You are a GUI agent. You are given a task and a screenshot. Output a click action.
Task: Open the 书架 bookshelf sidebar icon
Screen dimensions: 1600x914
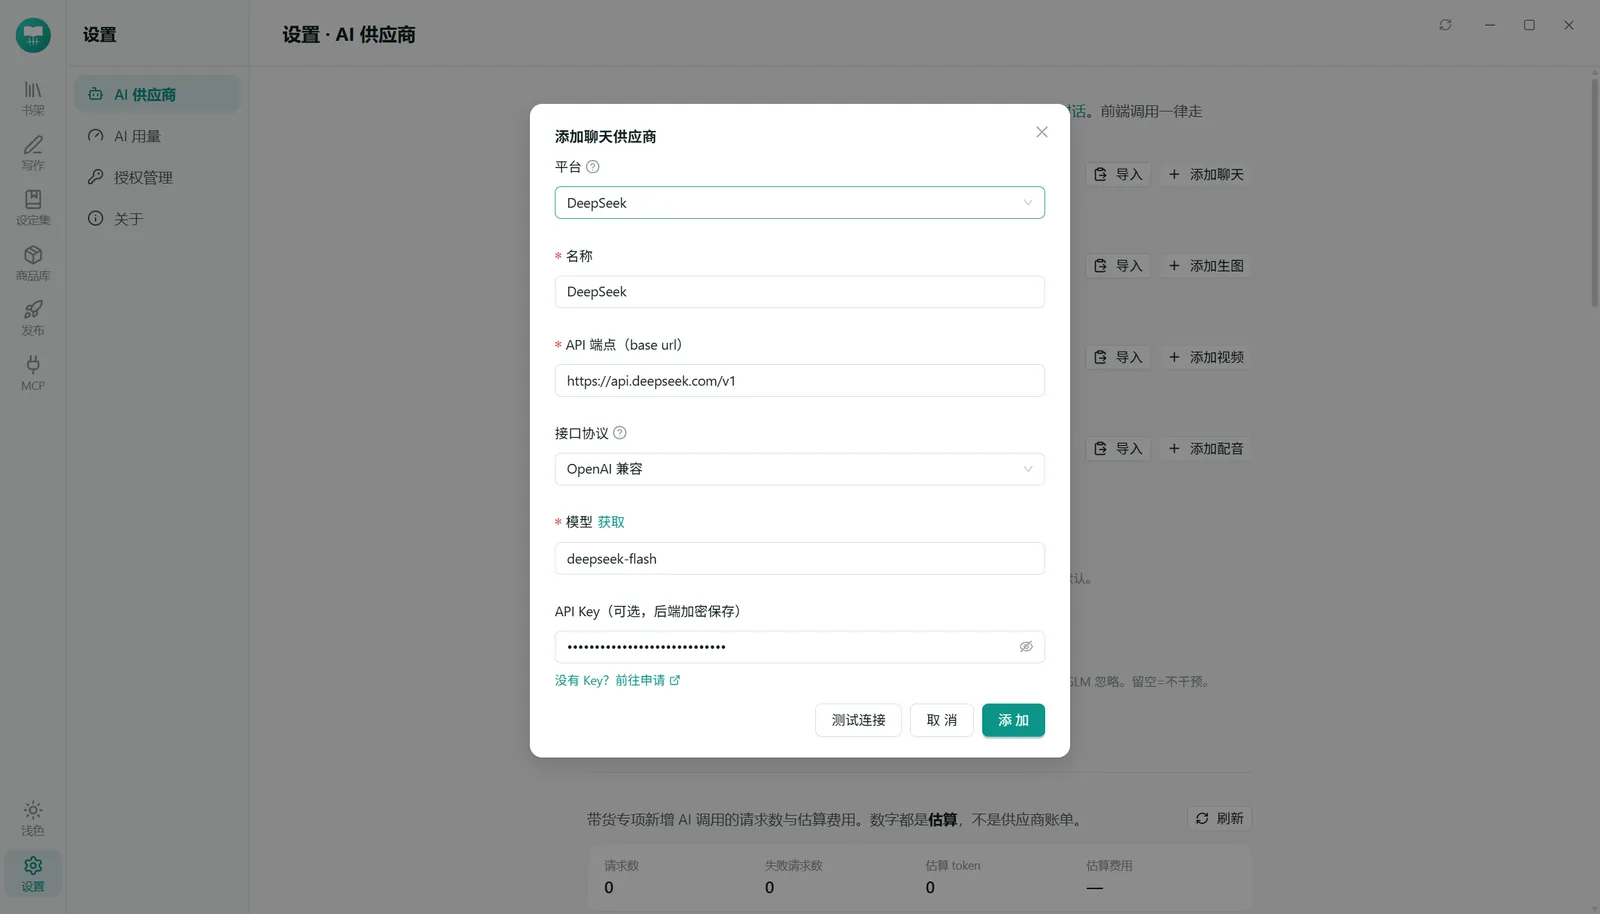33,98
